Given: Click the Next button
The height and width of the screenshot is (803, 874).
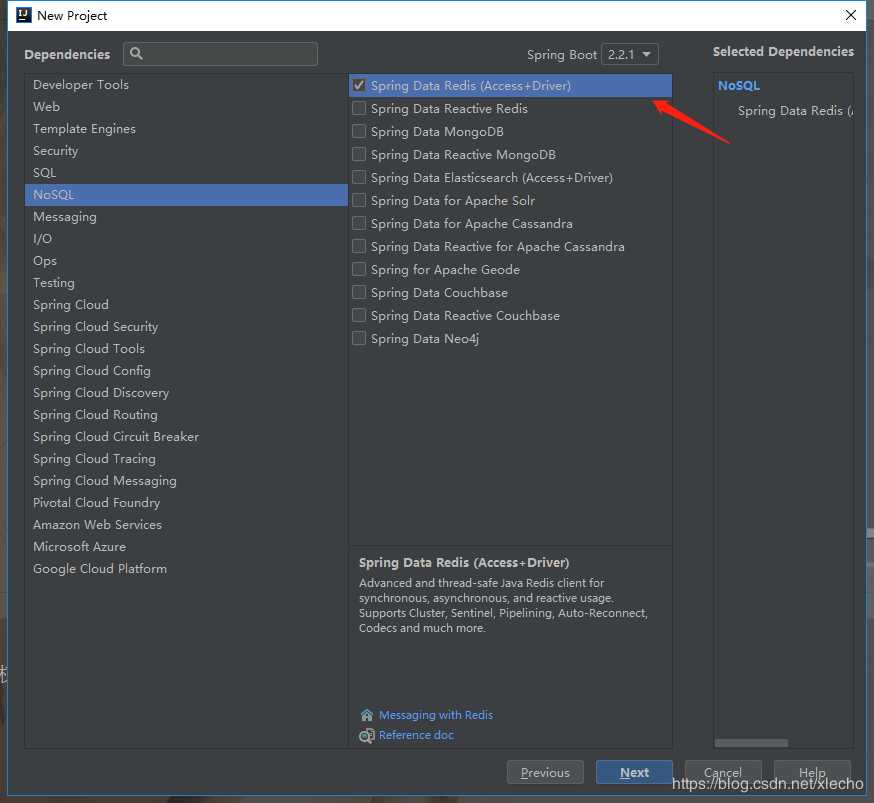Looking at the screenshot, I should [634, 772].
